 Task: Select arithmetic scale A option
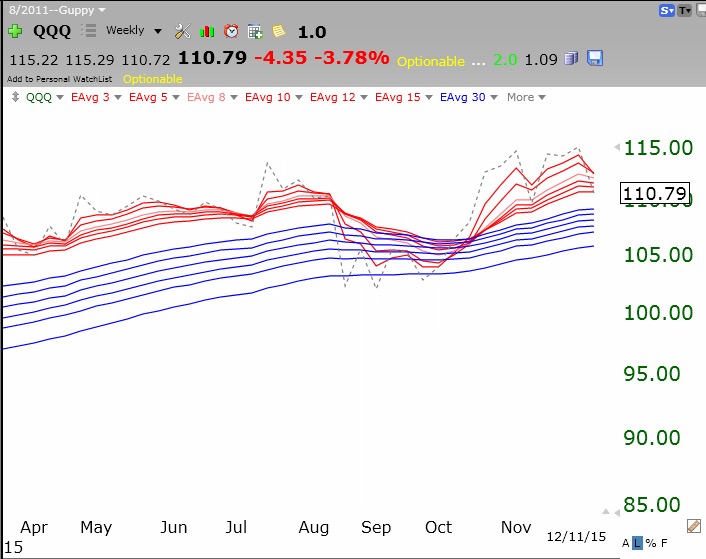626,543
